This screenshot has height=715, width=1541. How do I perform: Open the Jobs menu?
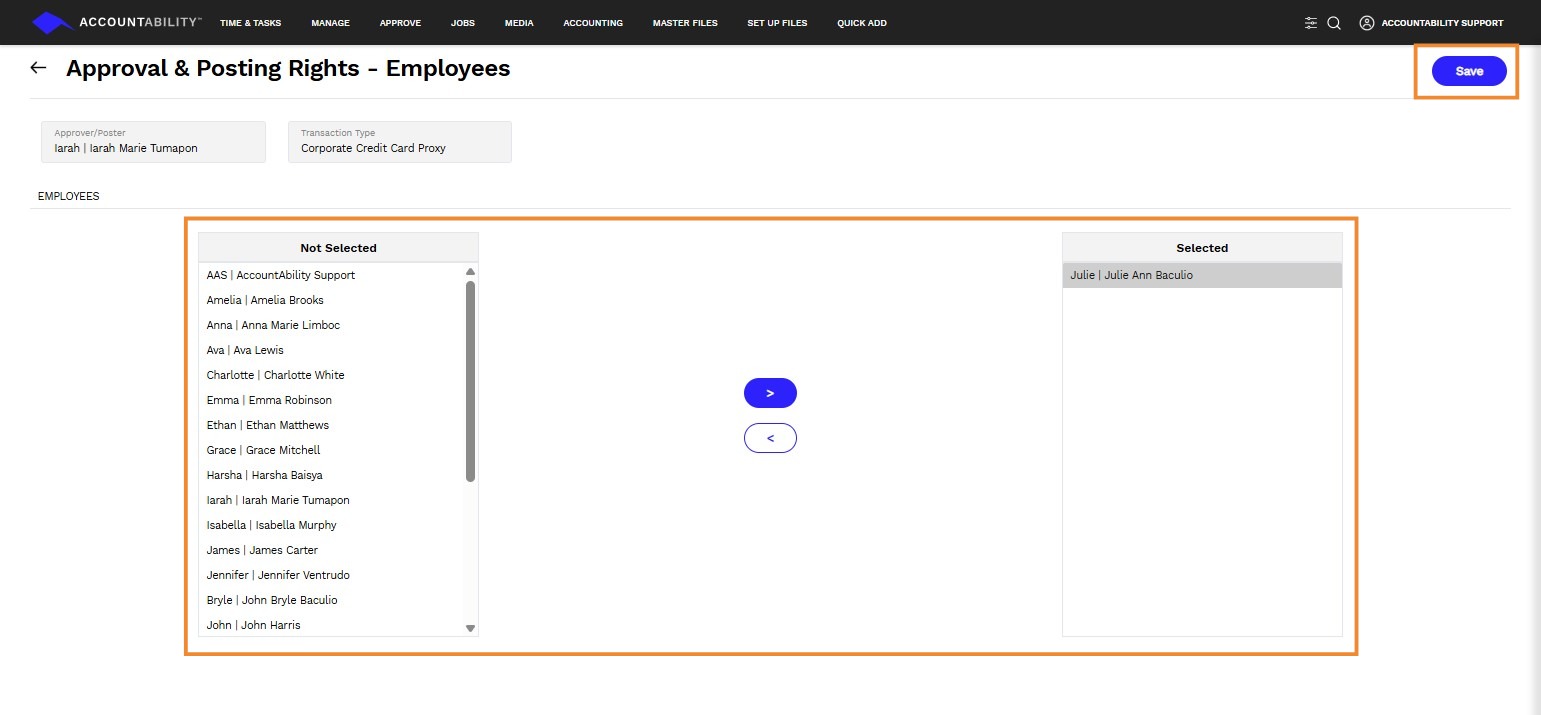click(463, 23)
